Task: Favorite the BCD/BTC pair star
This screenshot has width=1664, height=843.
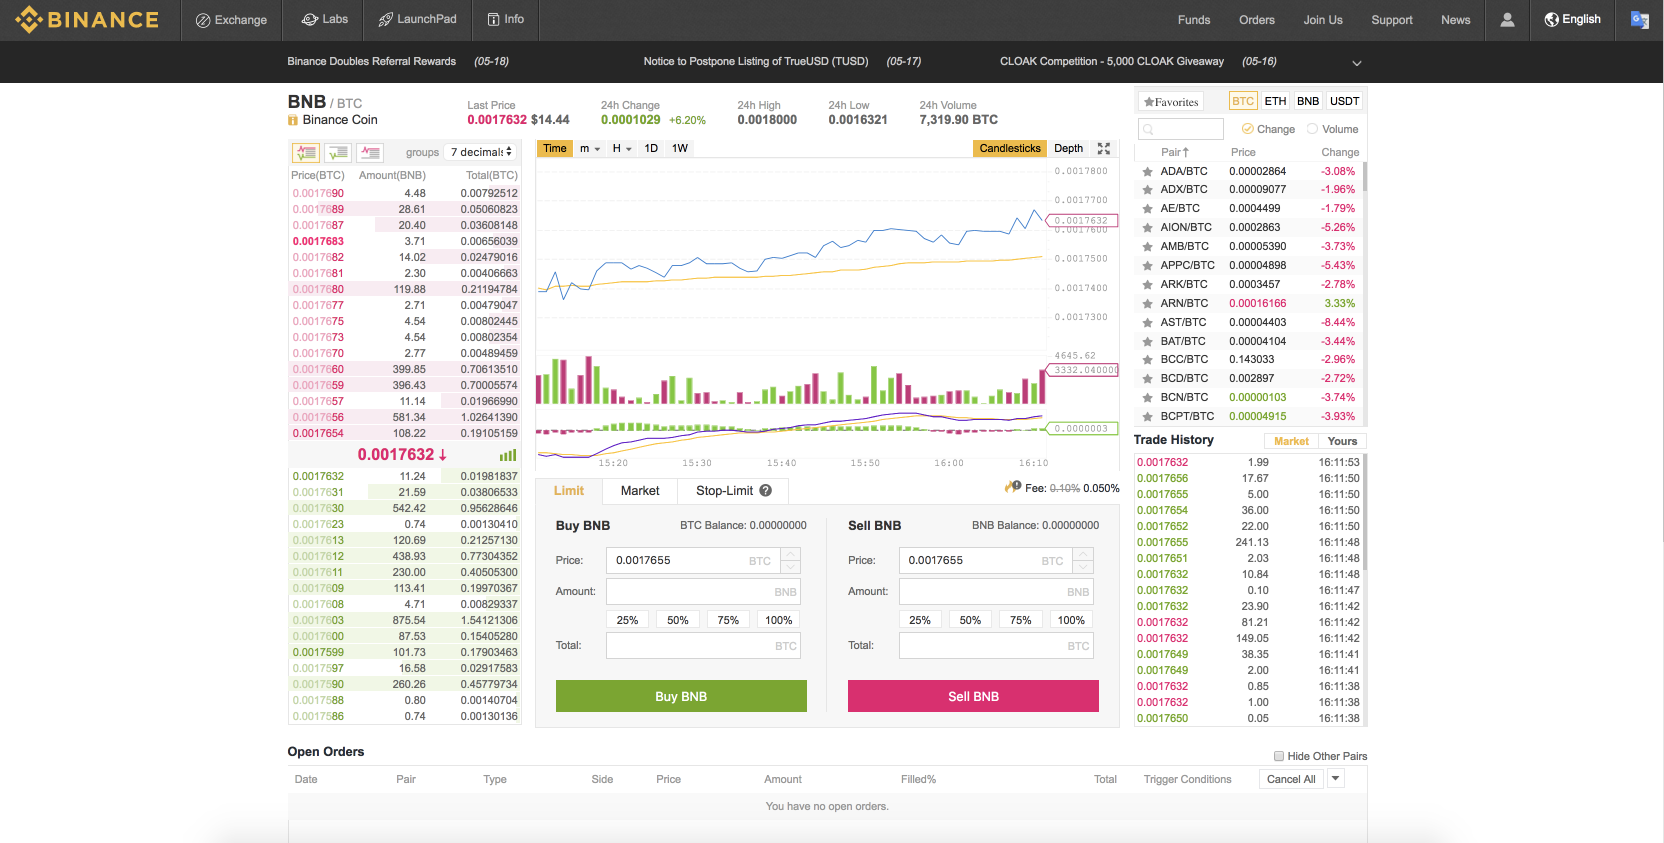Action: (x=1147, y=379)
